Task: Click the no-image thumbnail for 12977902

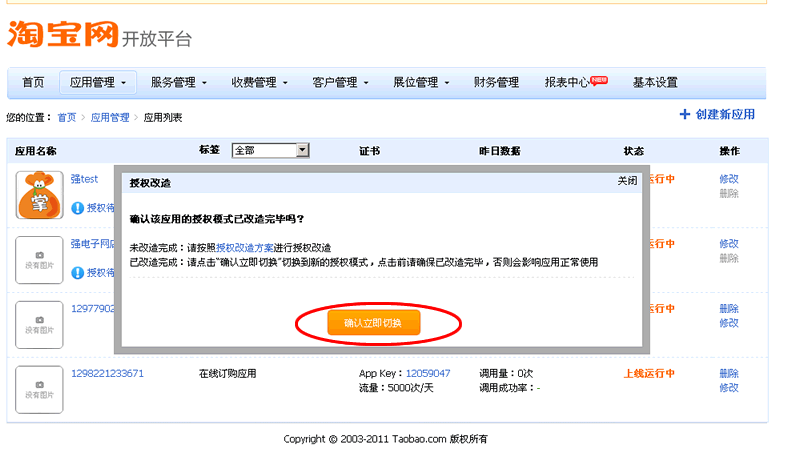Action: point(39,325)
